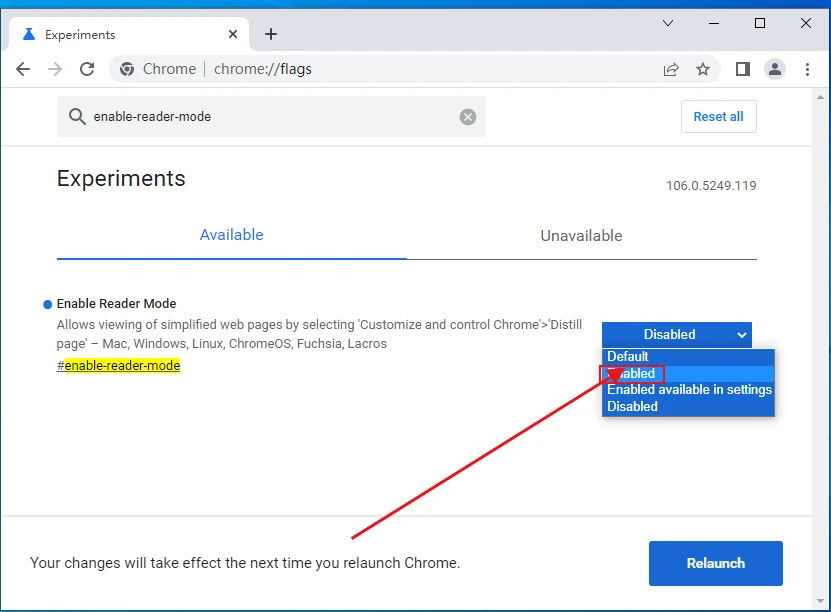
Task: Click the relaunch notice text
Action: (245, 563)
